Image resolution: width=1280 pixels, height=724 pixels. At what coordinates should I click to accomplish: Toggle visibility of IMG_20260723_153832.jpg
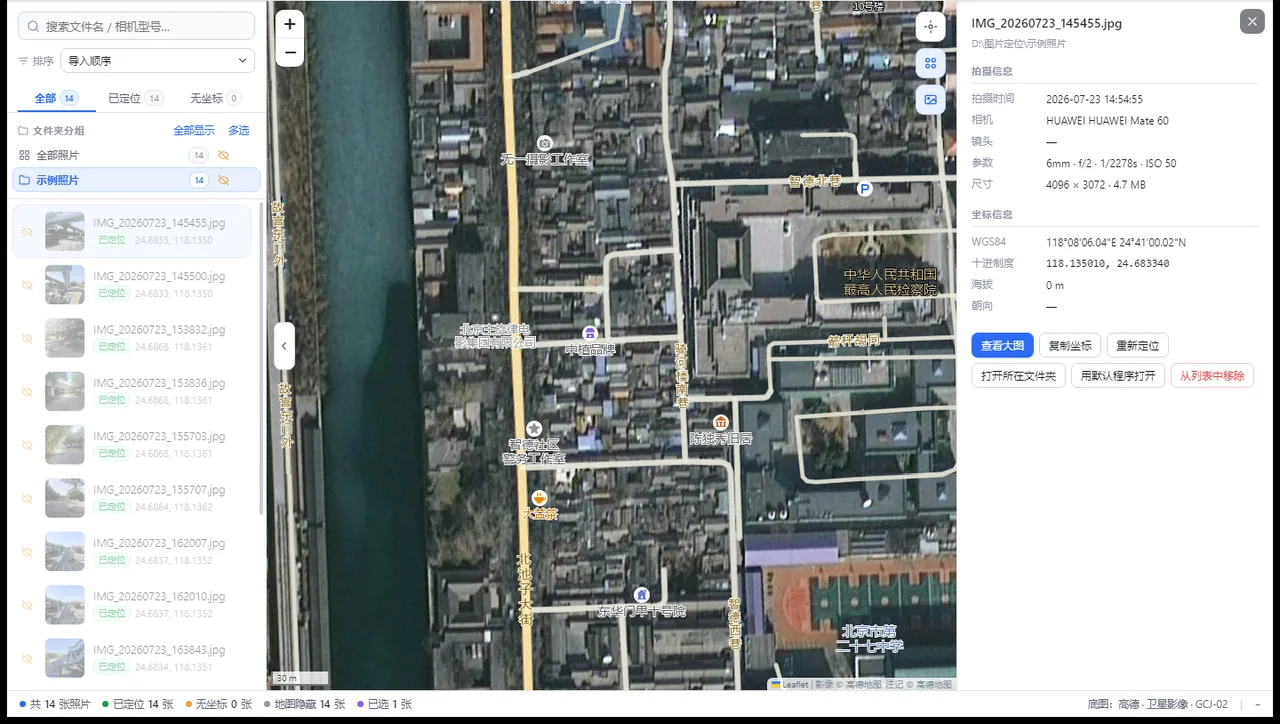27,339
